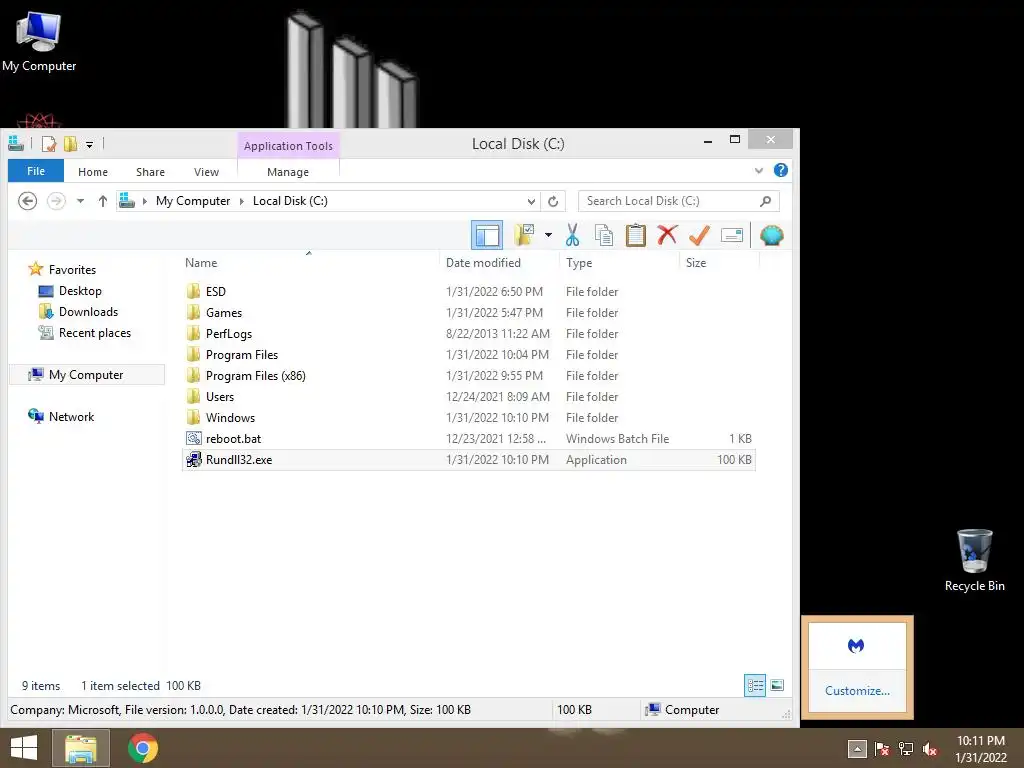Open the Customize Quick Access Toolbar dropdown
The width and height of the screenshot is (1024, 768).
pyautogui.click(x=89, y=144)
